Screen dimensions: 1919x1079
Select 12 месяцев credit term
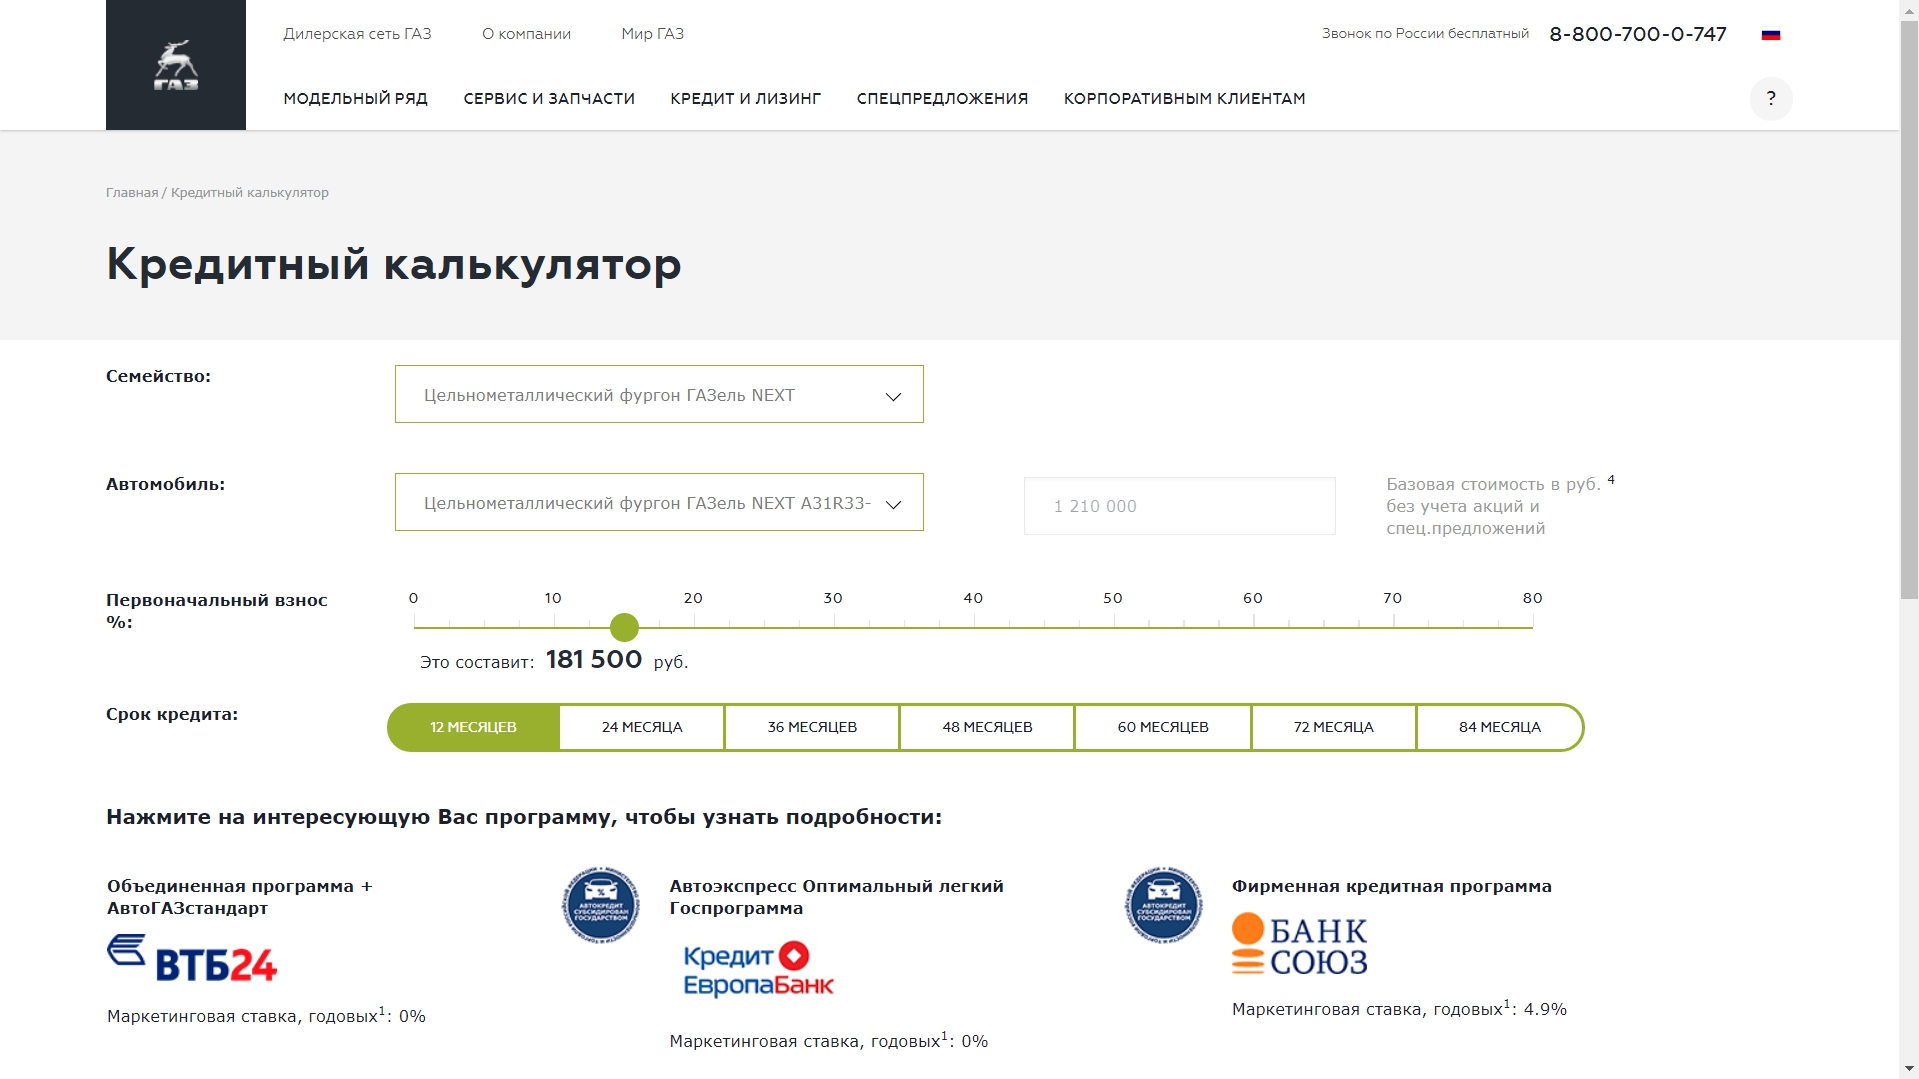tap(473, 727)
